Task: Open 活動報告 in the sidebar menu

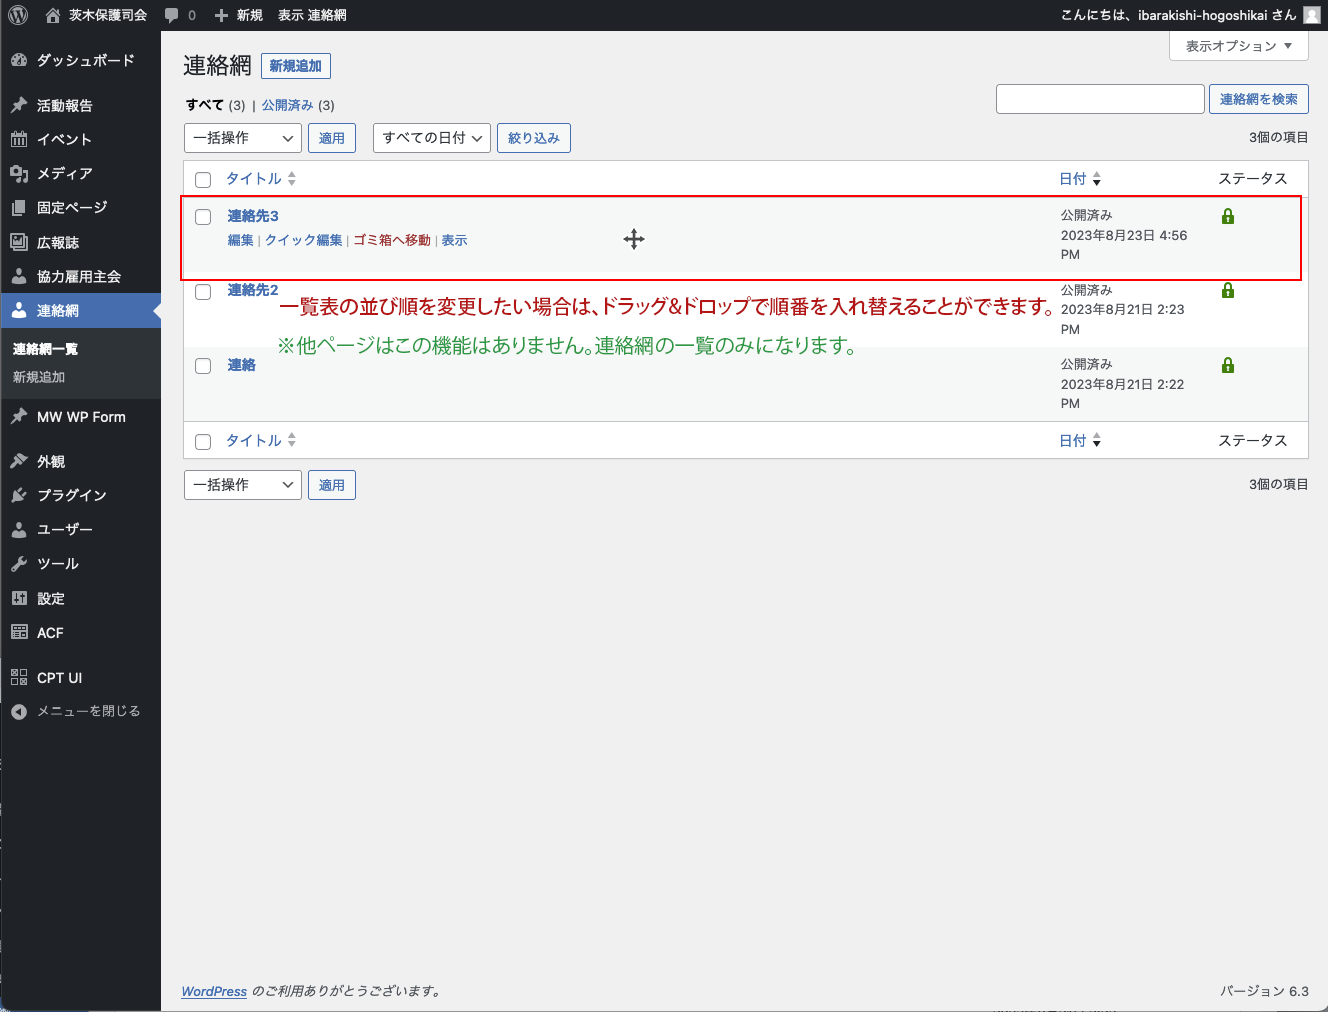Action: click(65, 105)
